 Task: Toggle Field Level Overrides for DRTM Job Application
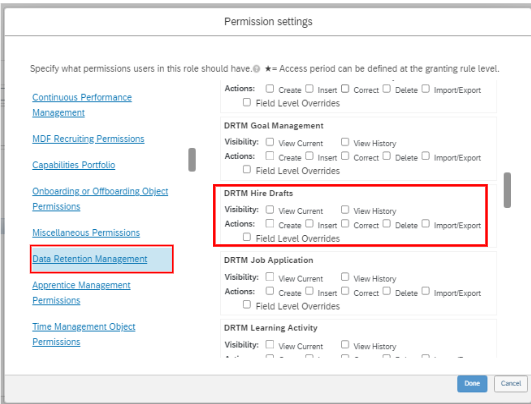[x=247, y=305]
